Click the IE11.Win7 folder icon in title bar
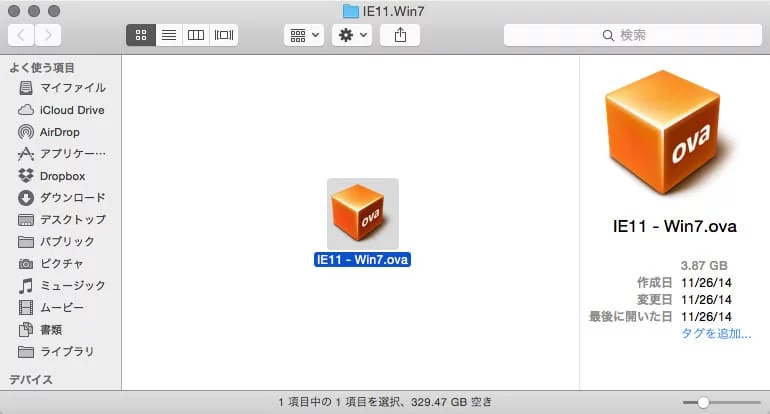Screen dimensions: 770x414 tap(350, 11)
